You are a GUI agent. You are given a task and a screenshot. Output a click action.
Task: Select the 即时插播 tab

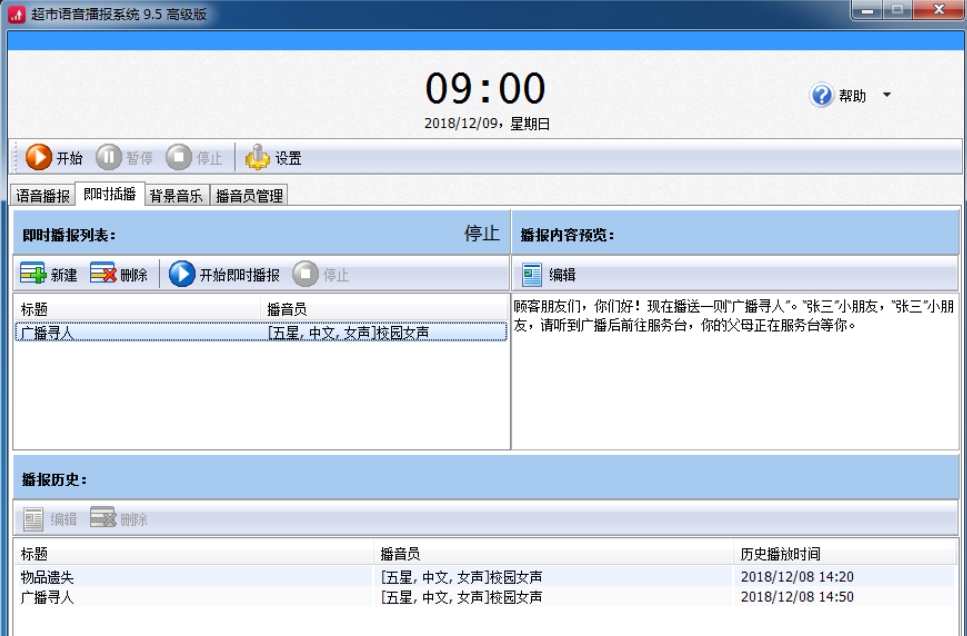pos(110,195)
